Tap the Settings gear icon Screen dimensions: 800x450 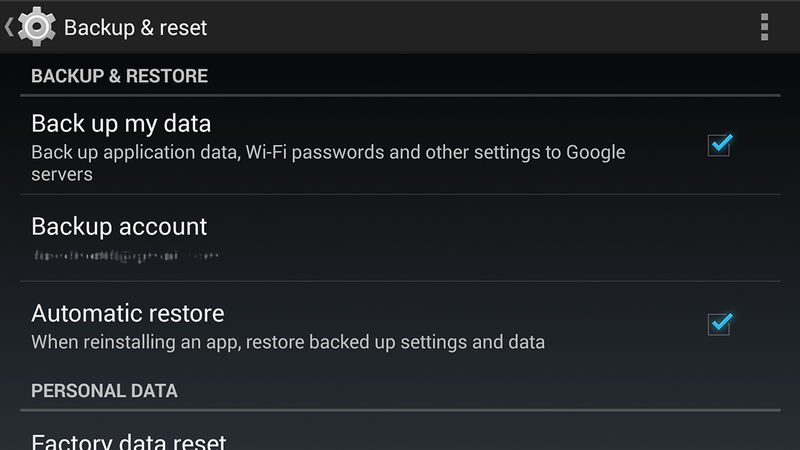(x=36, y=27)
